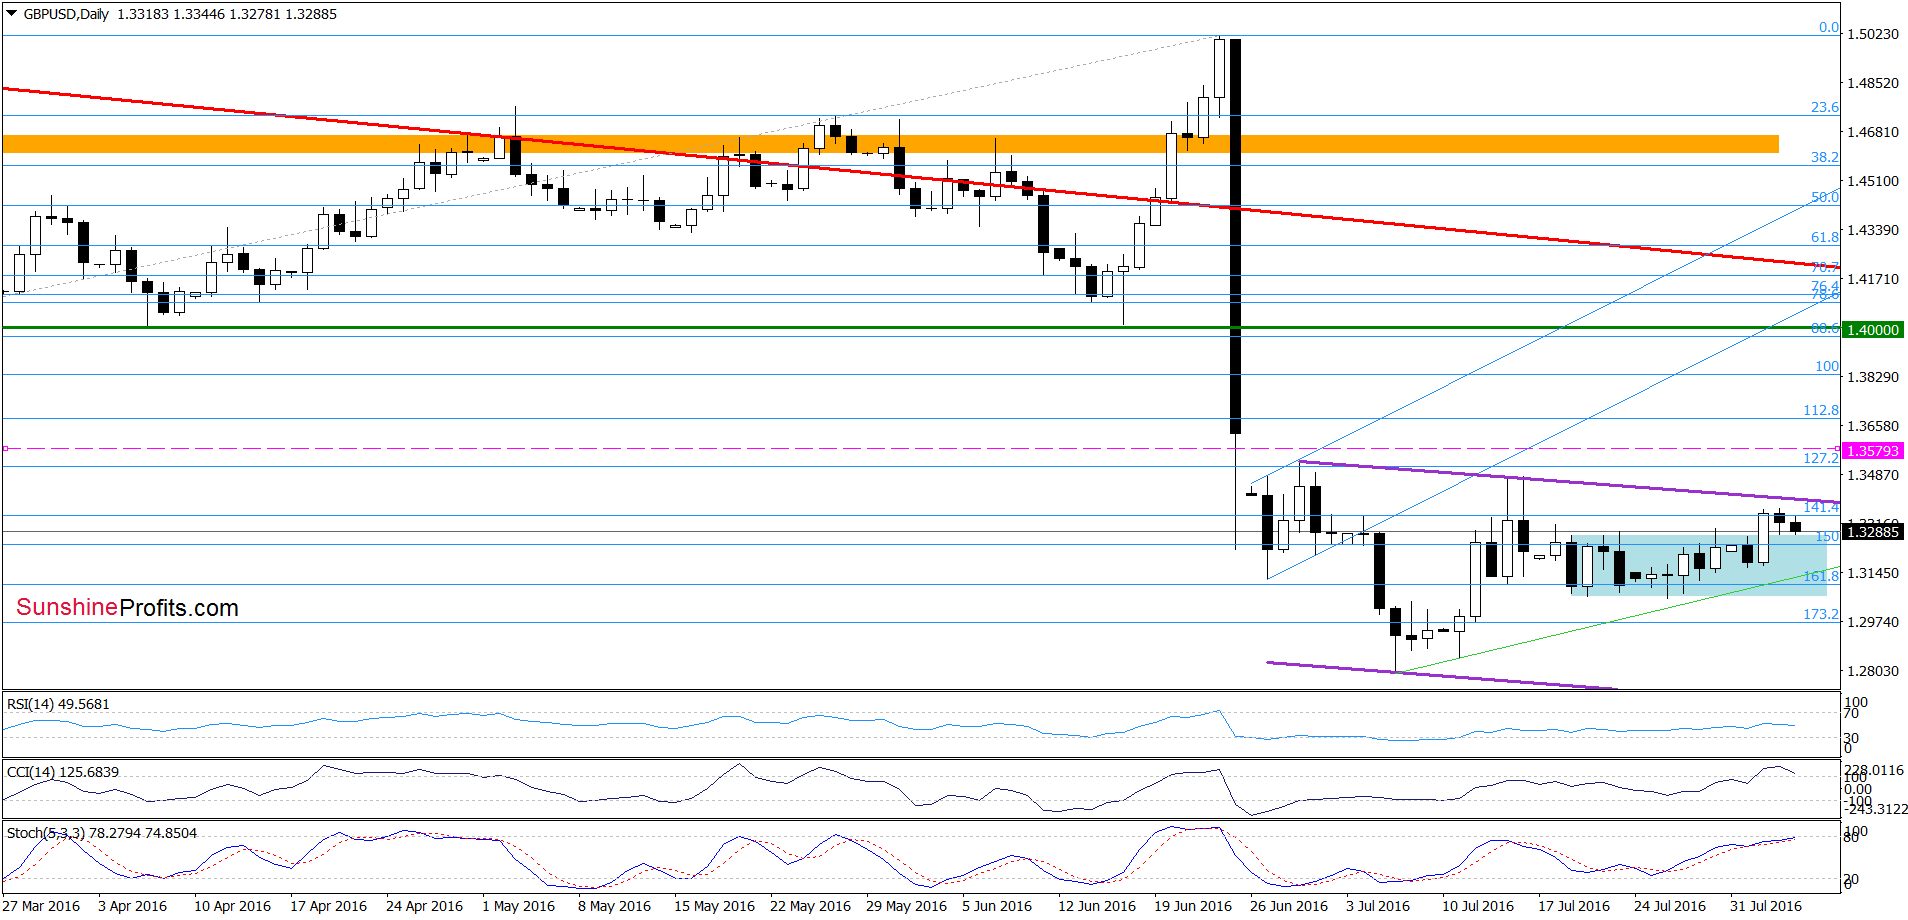Click the CCI(14) 125.6839 indicator label
Screen dimensions: 1908x920
(x=63, y=772)
